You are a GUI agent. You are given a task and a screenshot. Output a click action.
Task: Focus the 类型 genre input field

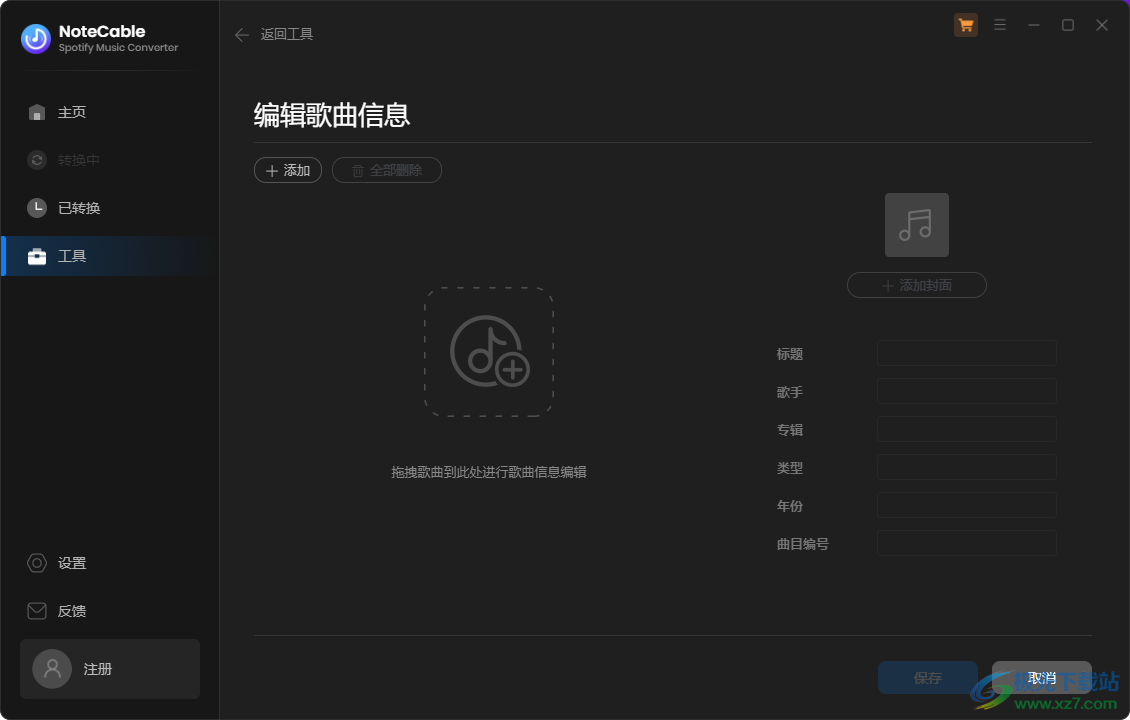tap(966, 467)
